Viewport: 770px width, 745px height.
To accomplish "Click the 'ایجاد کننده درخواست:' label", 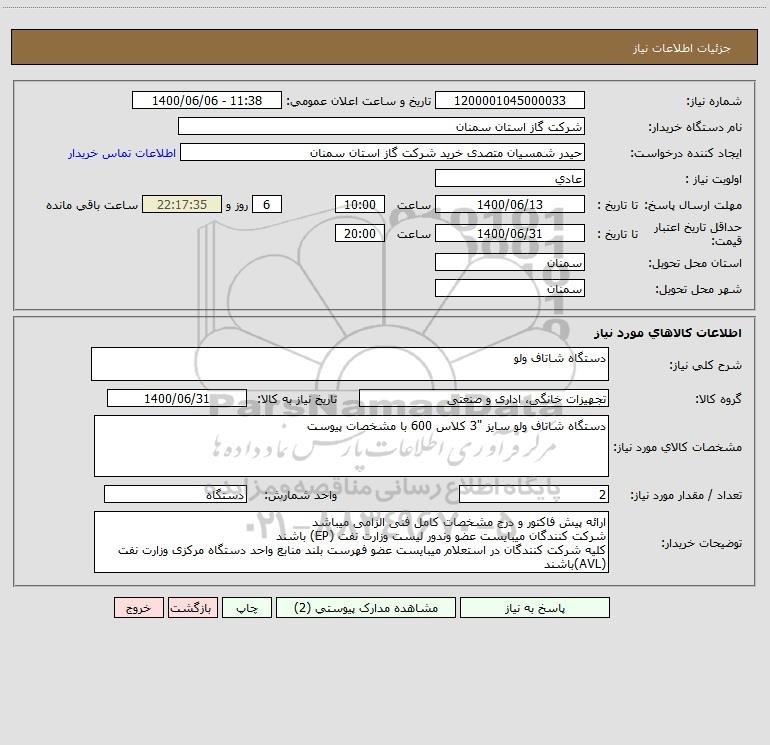I will (686, 153).
